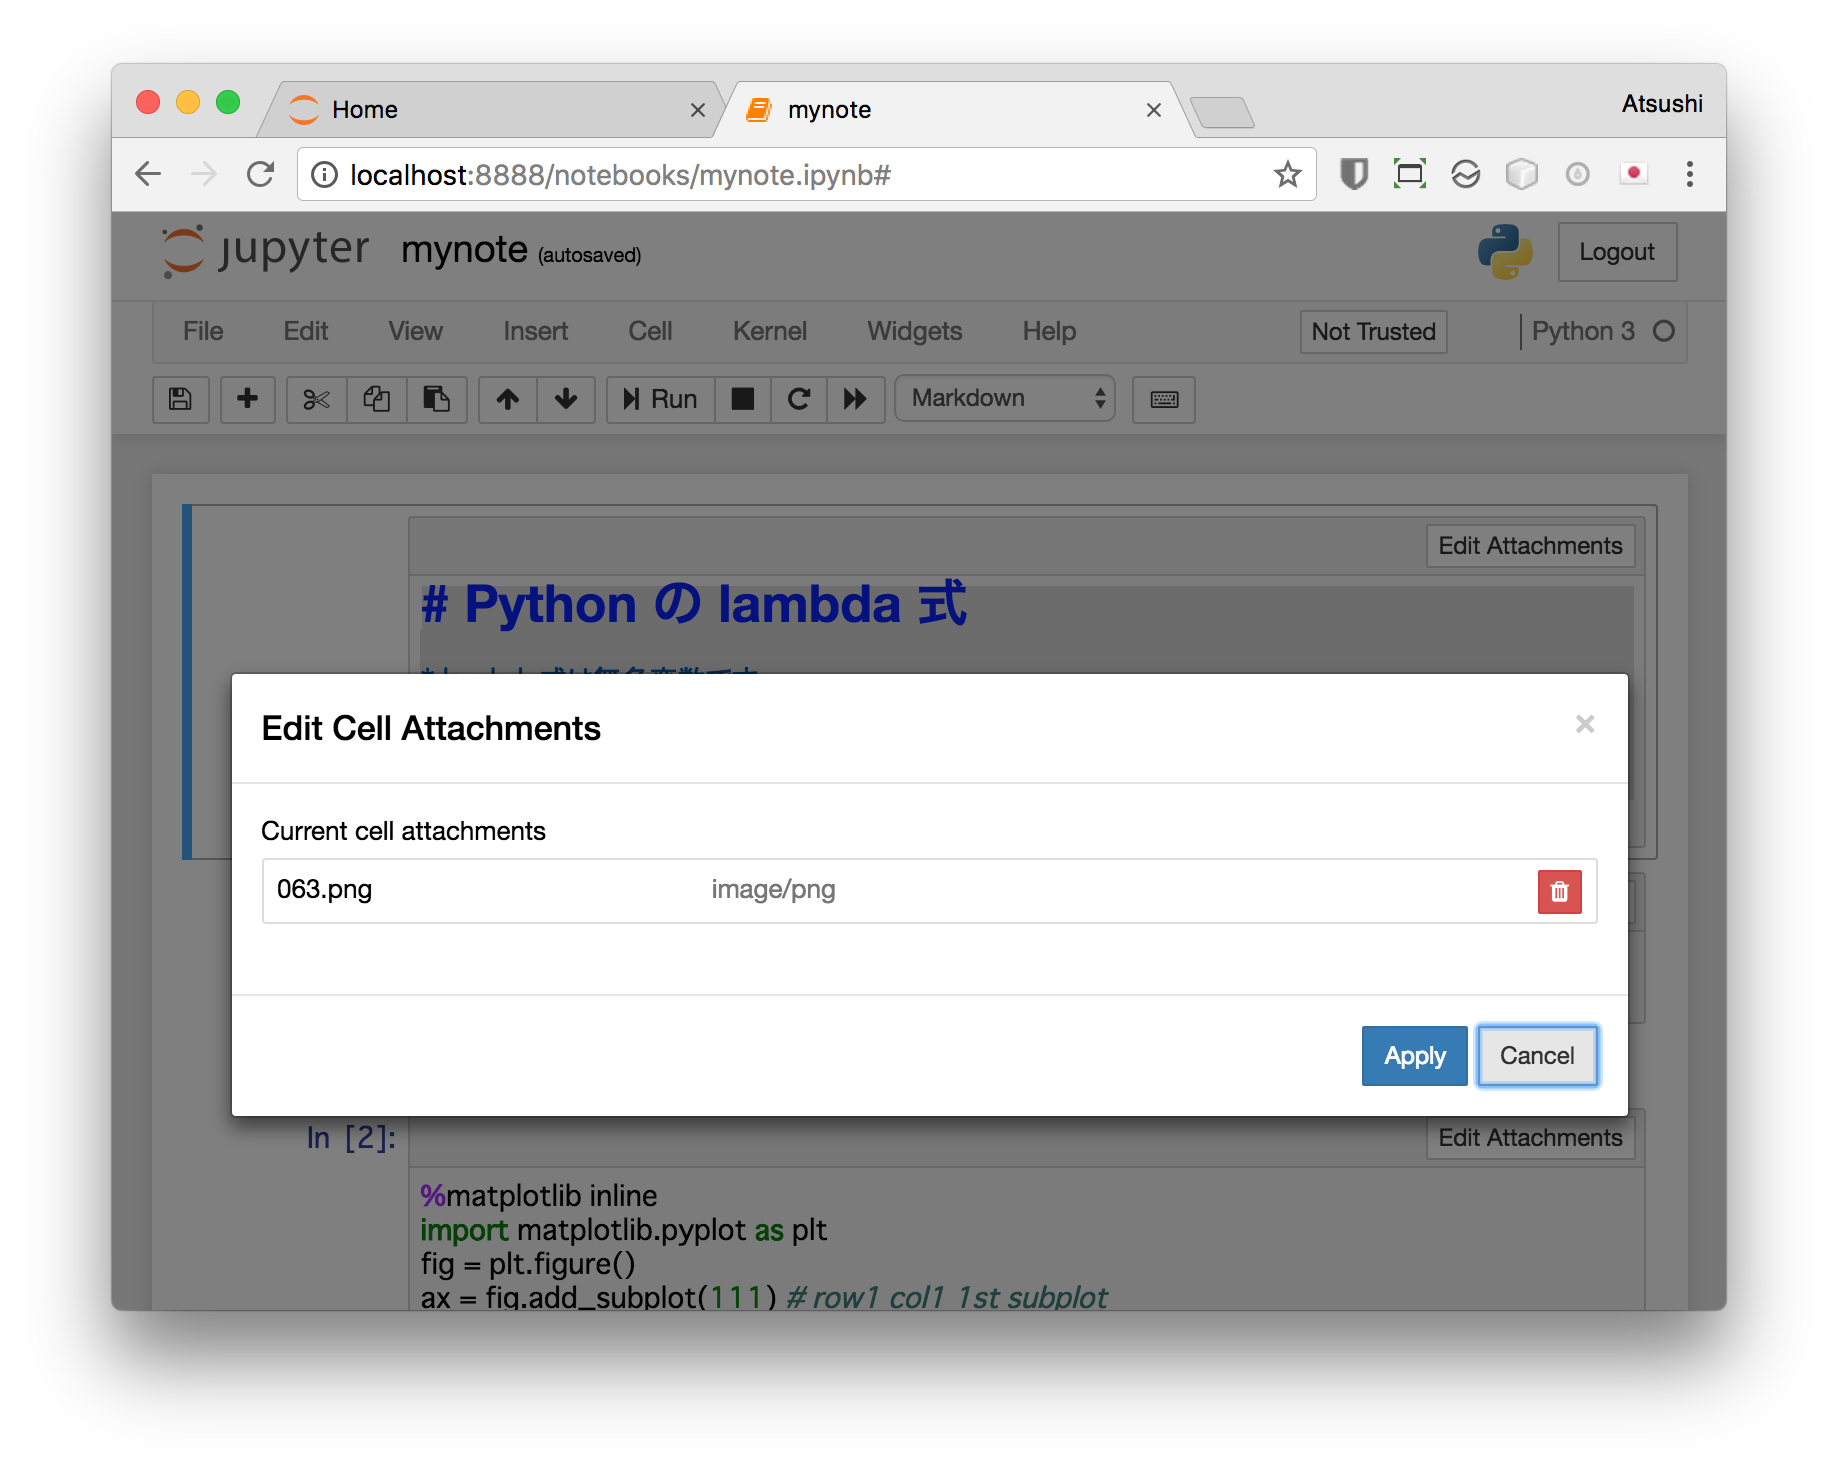Screen dimensions: 1838x1470
Task: Interrupt the kernel with stop icon
Action: coord(742,399)
